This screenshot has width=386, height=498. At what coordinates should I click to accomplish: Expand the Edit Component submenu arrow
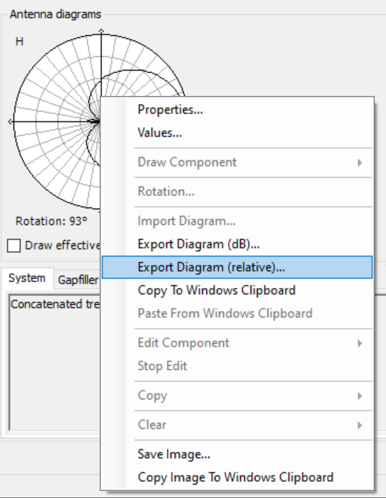[x=359, y=343]
